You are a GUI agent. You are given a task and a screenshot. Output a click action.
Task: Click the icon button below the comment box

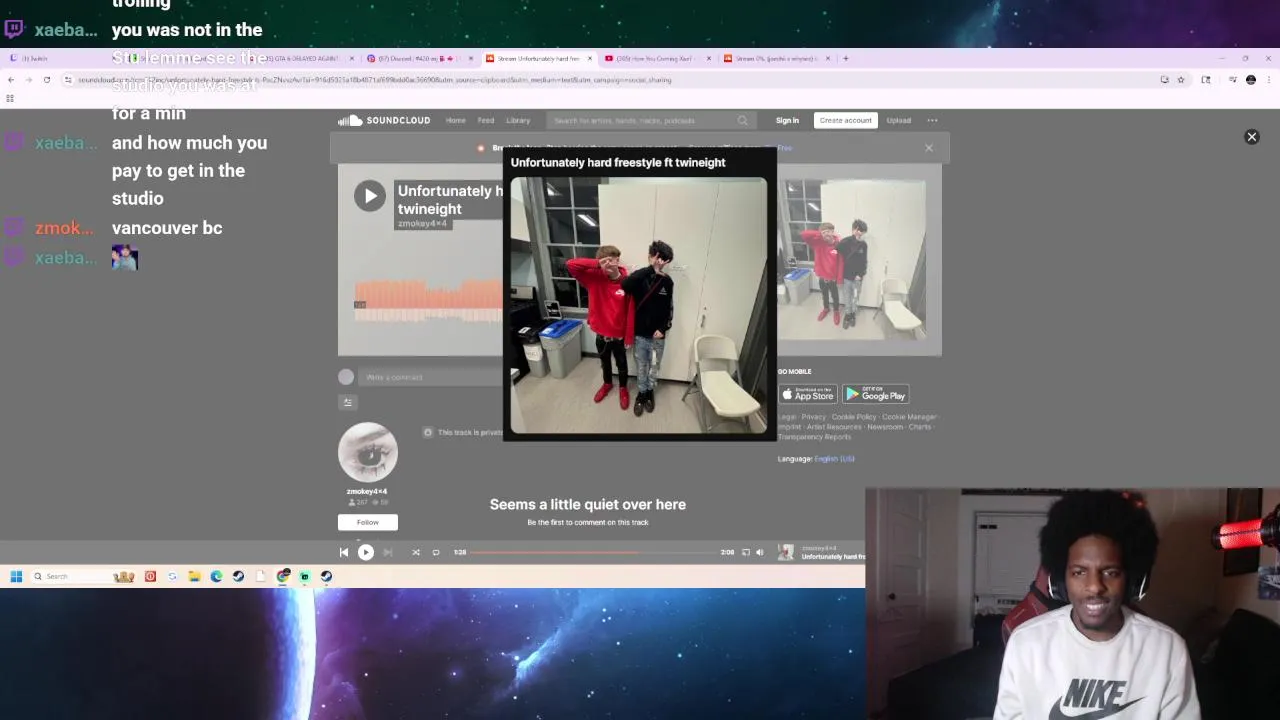[x=347, y=402]
